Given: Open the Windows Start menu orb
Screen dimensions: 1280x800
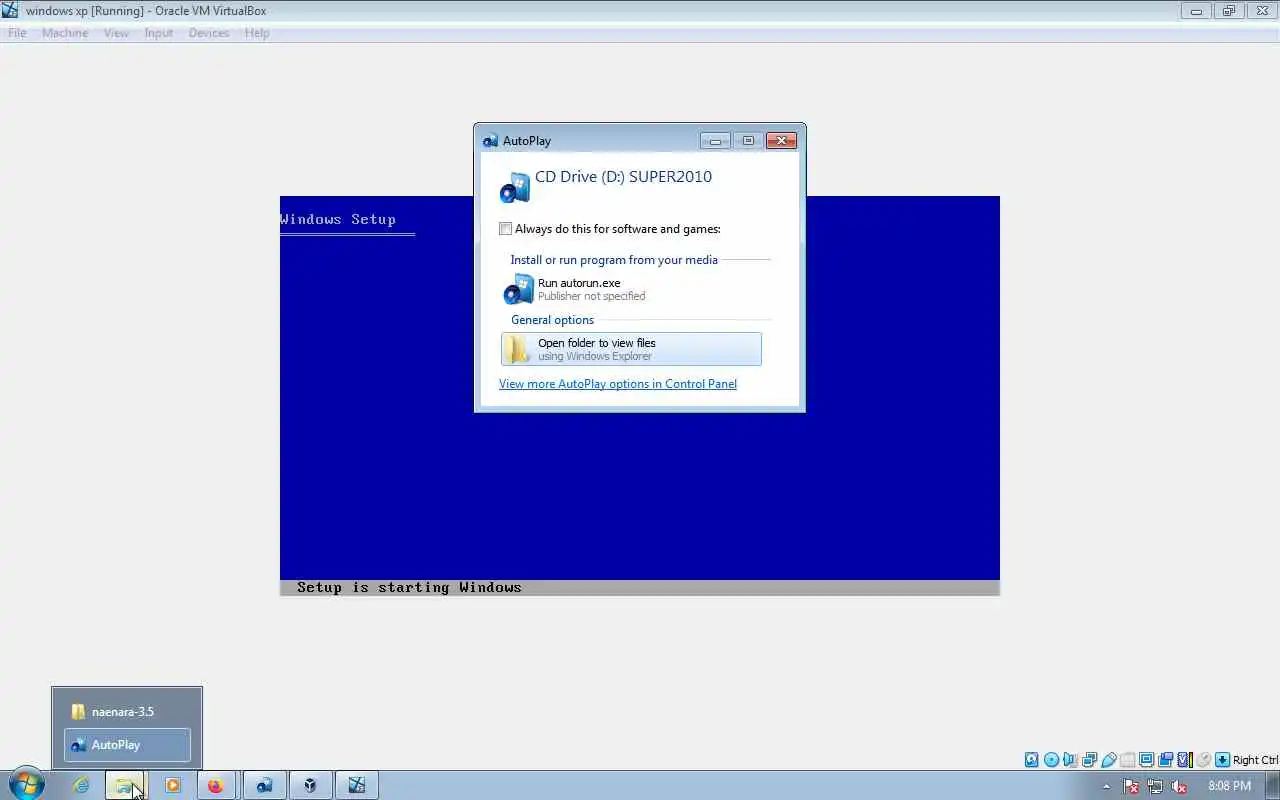Looking at the screenshot, I should pos(26,785).
